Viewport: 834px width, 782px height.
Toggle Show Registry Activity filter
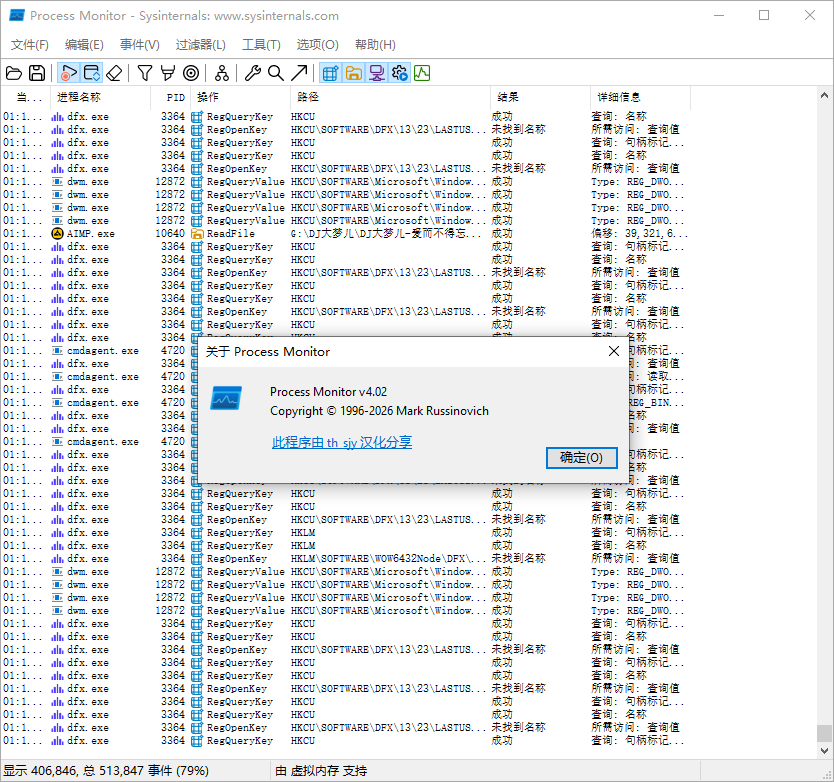[x=330, y=73]
